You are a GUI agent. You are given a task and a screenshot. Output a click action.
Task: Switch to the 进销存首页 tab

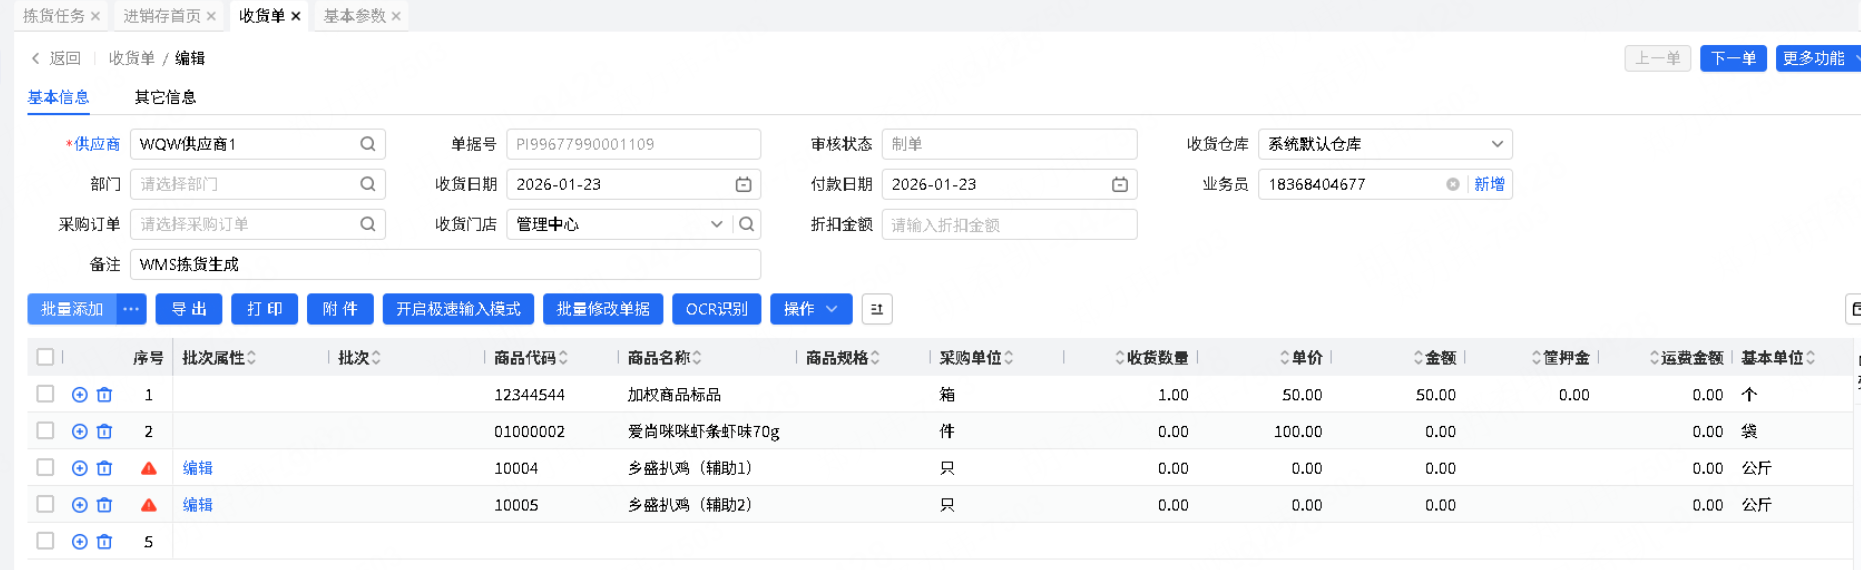click(x=161, y=16)
